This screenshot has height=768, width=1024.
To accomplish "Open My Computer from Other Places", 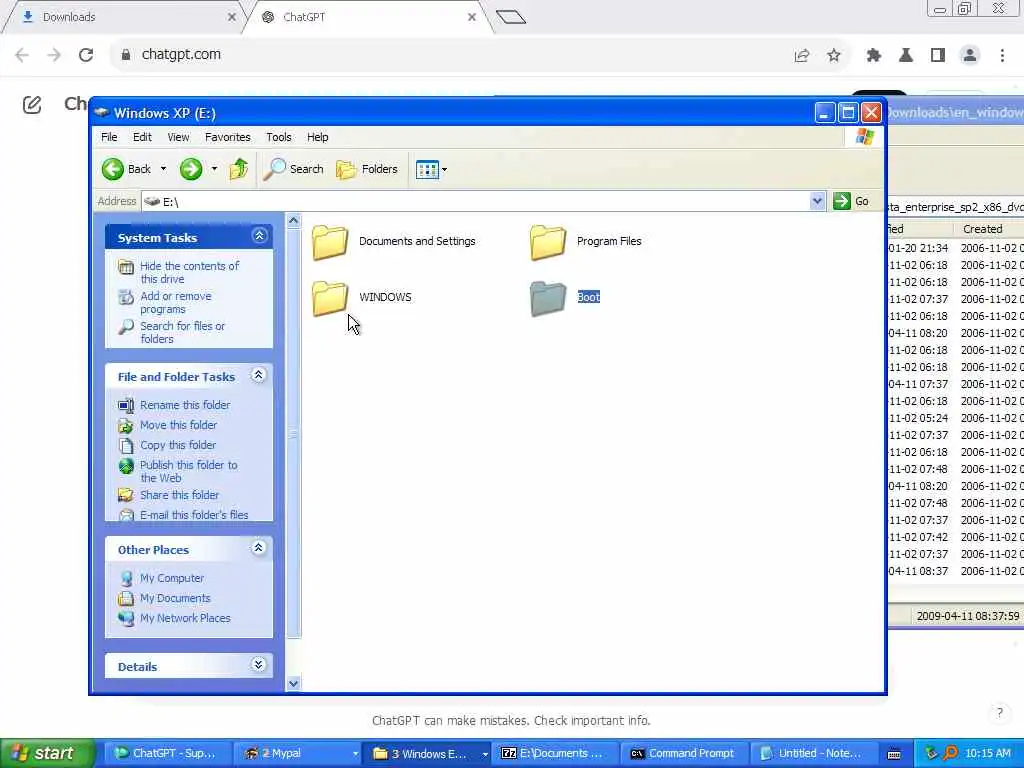I will click(x=172, y=578).
